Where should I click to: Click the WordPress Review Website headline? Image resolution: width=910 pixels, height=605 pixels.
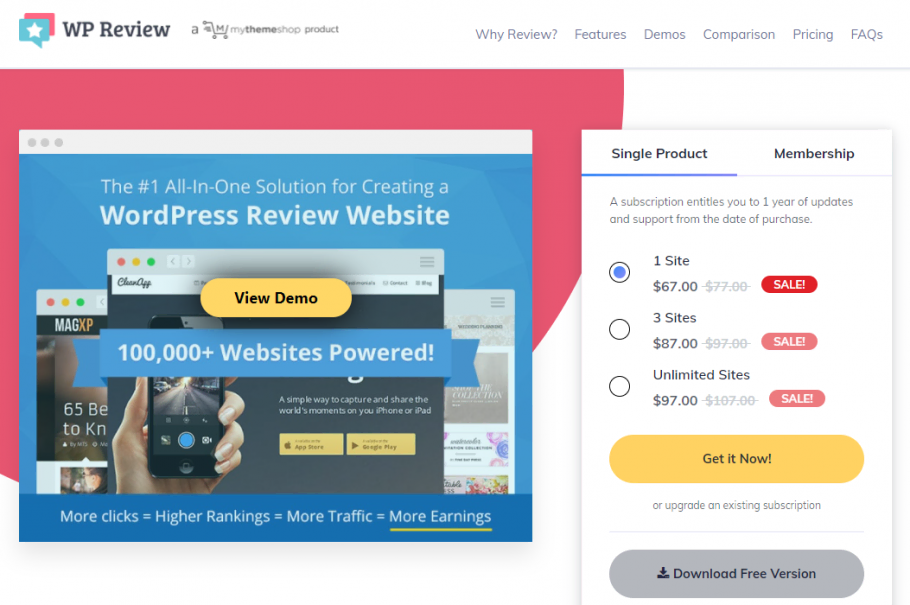click(275, 215)
